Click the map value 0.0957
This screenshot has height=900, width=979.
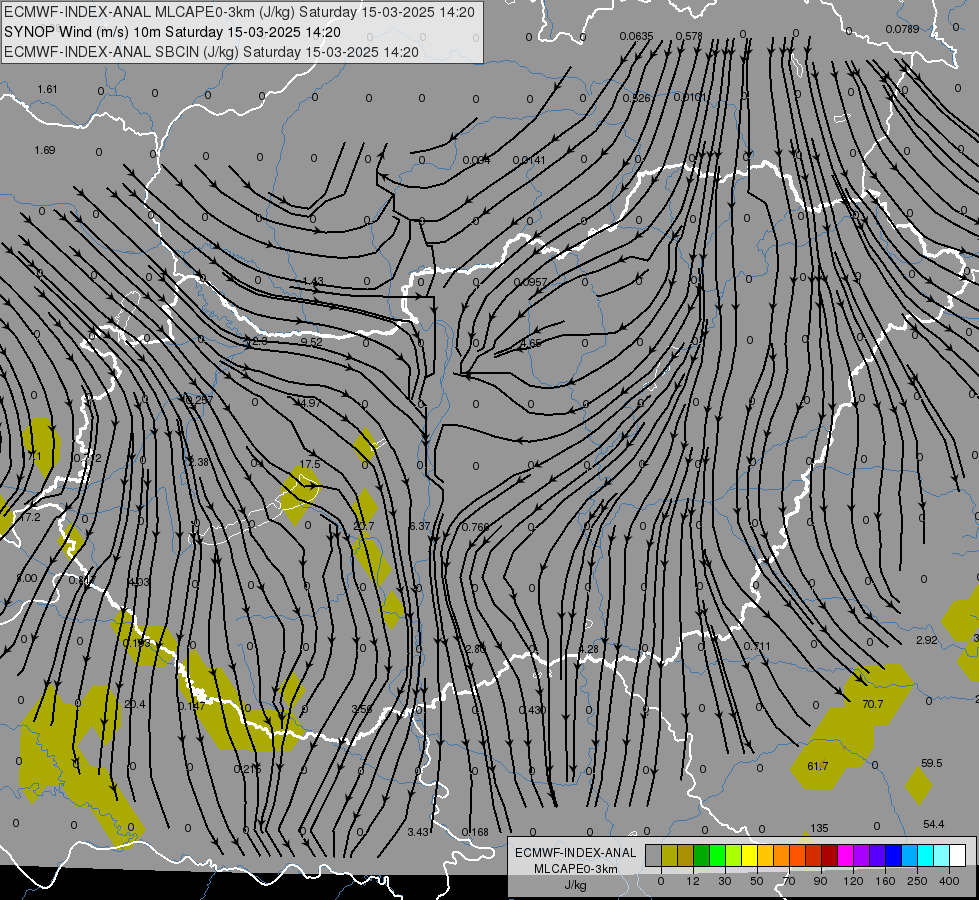click(530, 282)
